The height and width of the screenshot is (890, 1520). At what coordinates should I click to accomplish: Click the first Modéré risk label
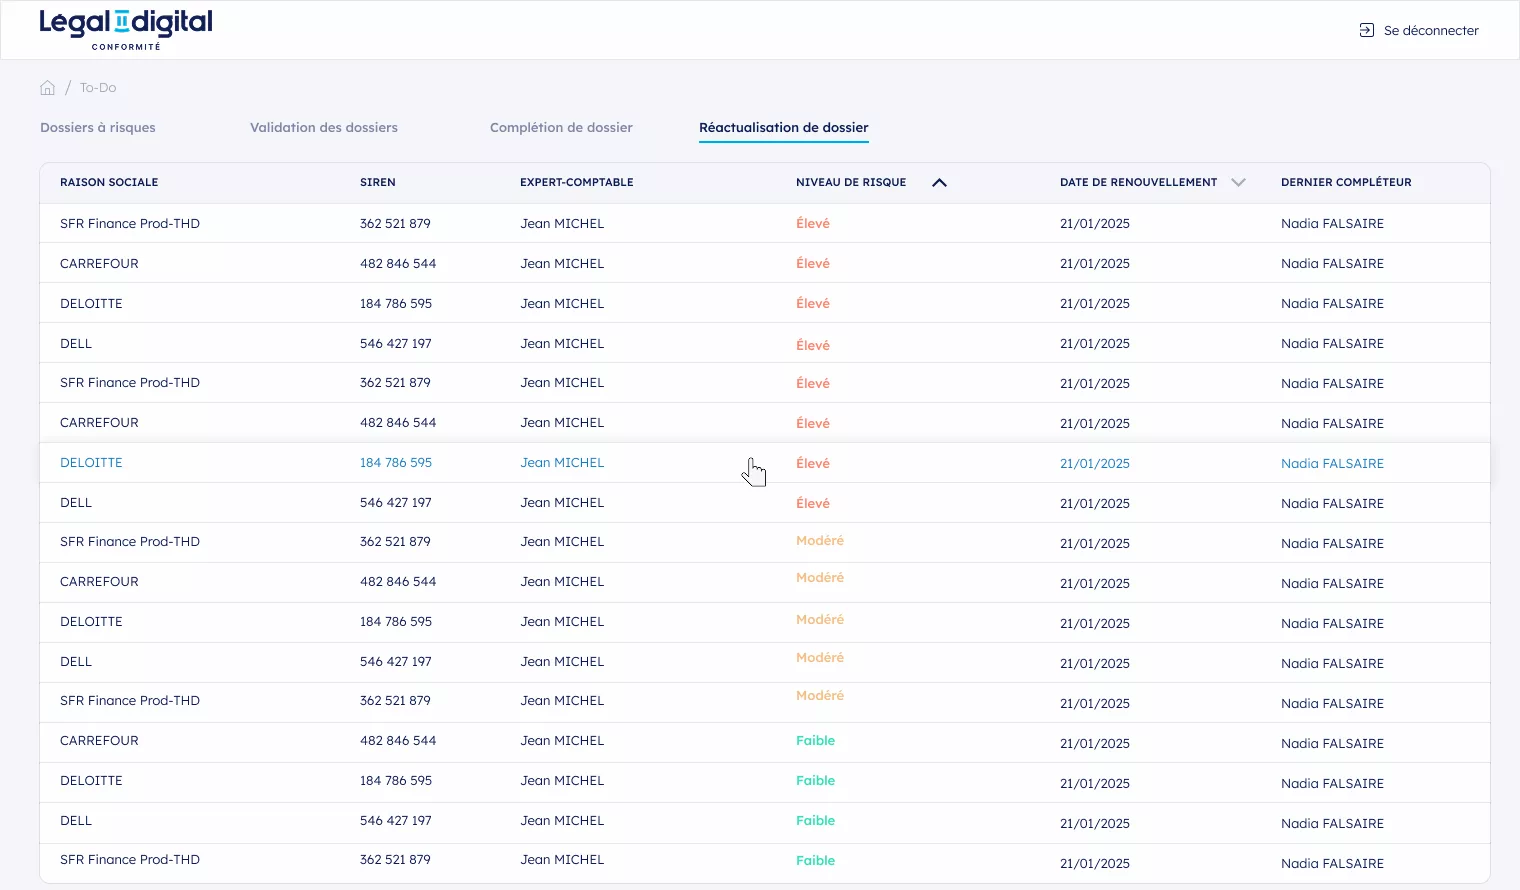(820, 541)
